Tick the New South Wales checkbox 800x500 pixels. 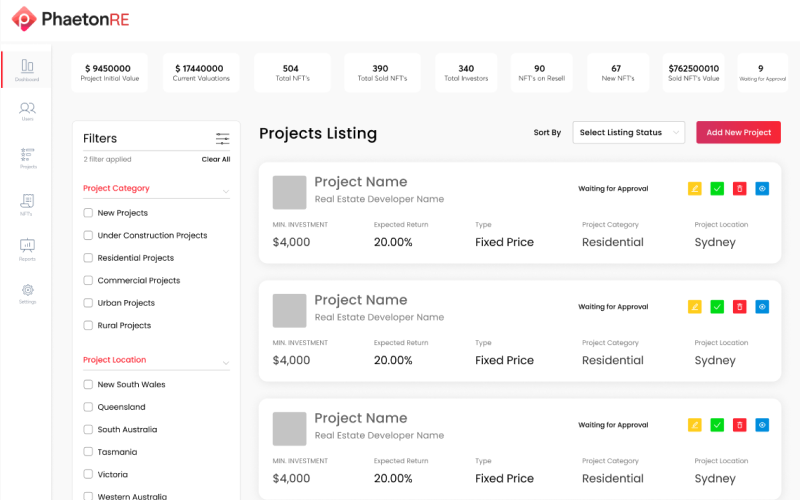point(88,384)
